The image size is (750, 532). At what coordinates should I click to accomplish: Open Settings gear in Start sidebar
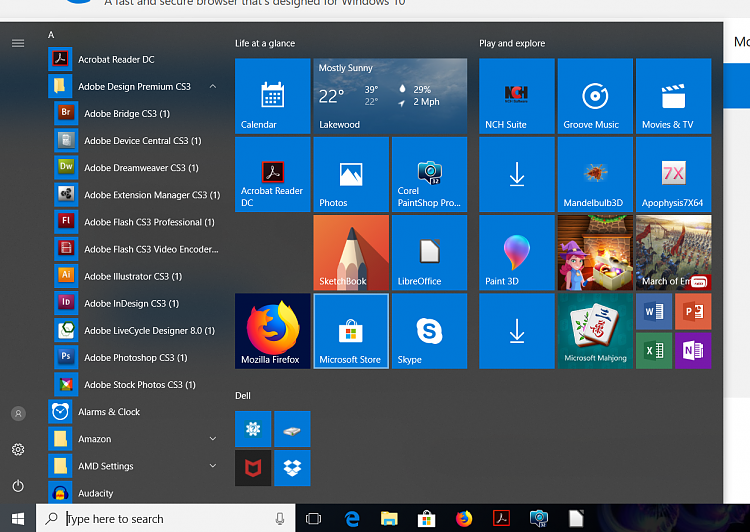click(18, 450)
